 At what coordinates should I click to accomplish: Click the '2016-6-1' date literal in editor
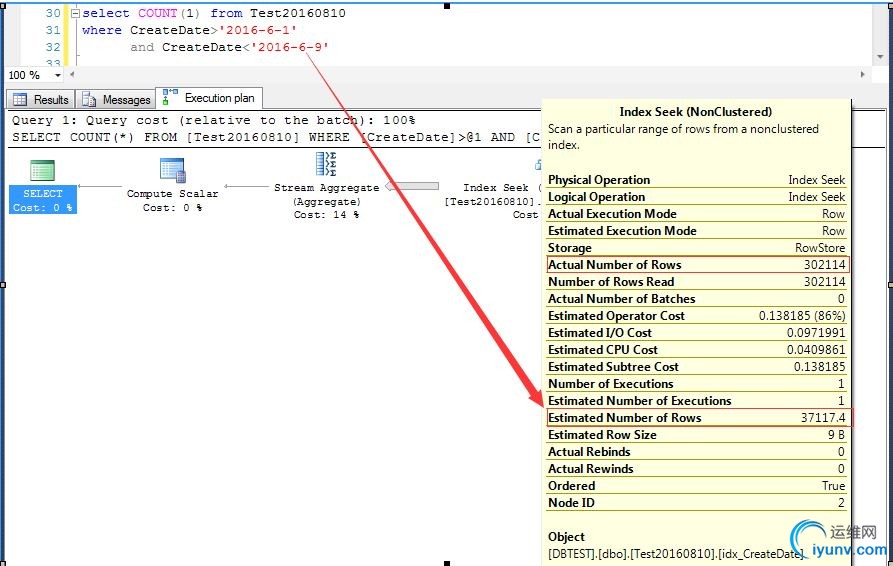257,30
